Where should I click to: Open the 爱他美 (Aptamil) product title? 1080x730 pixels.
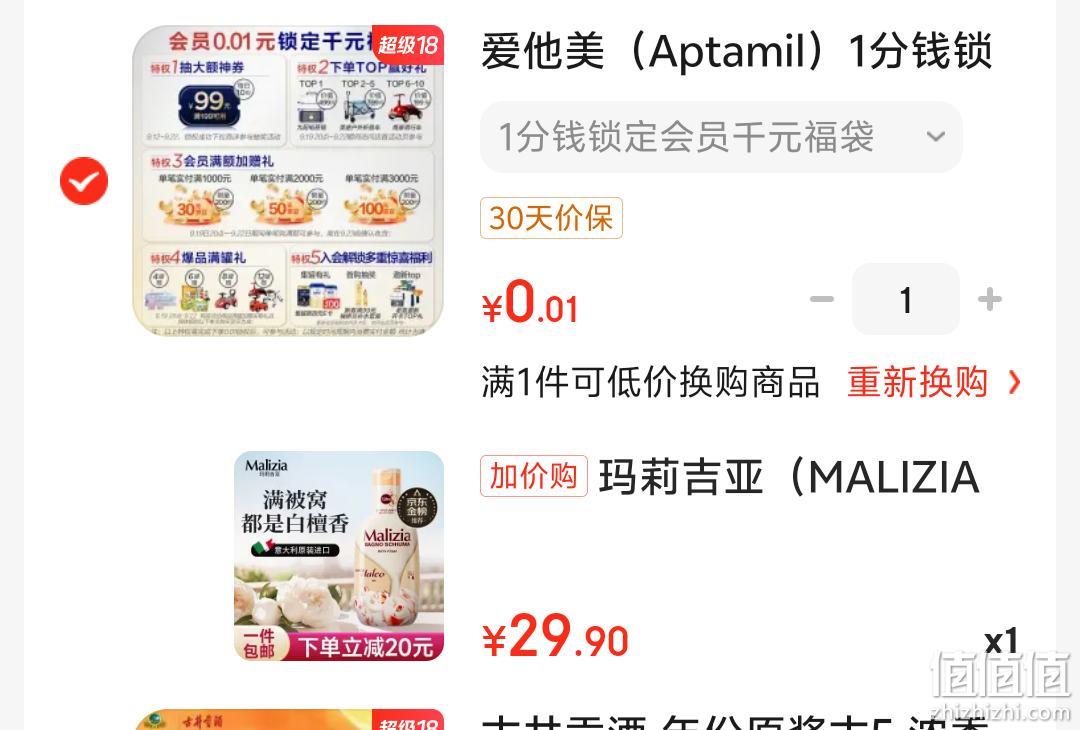pyautogui.click(x=737, y=52)
